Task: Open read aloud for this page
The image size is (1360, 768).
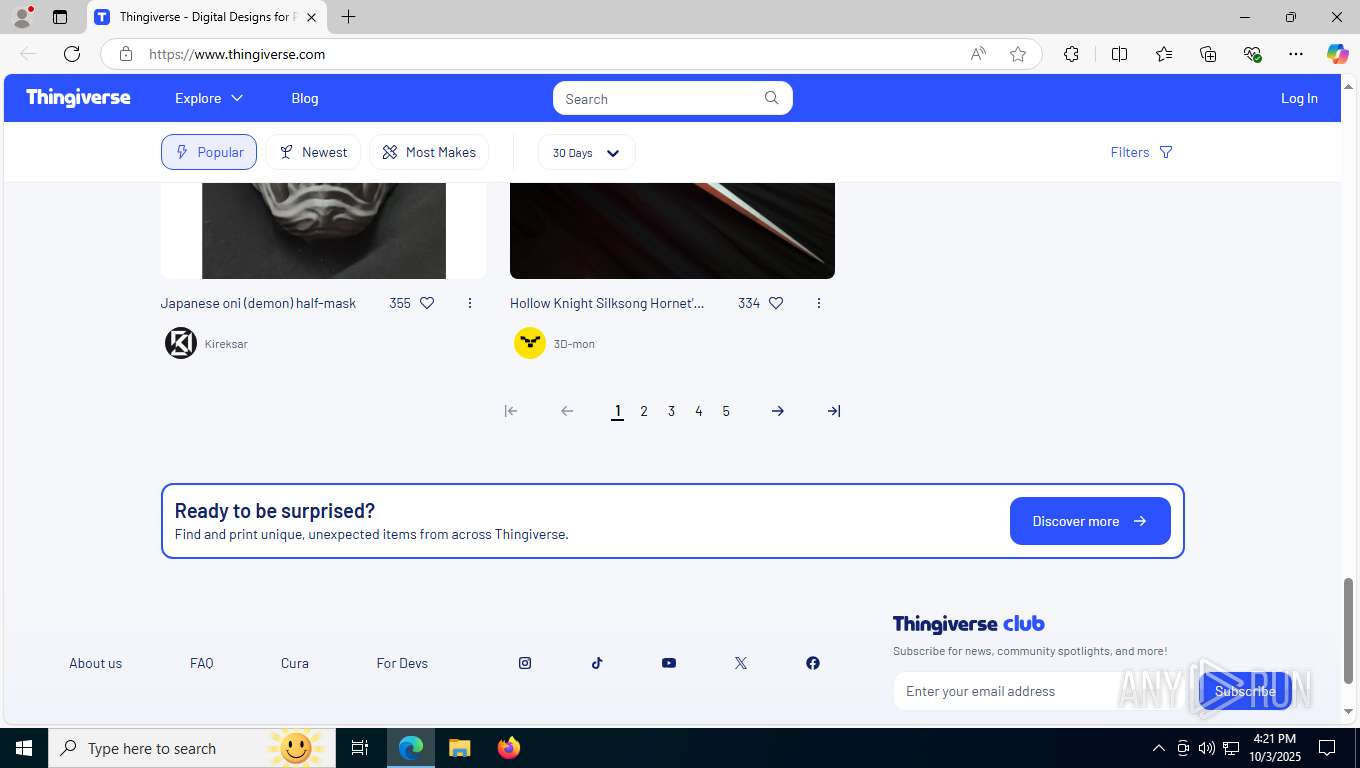Action: [978, 54]
